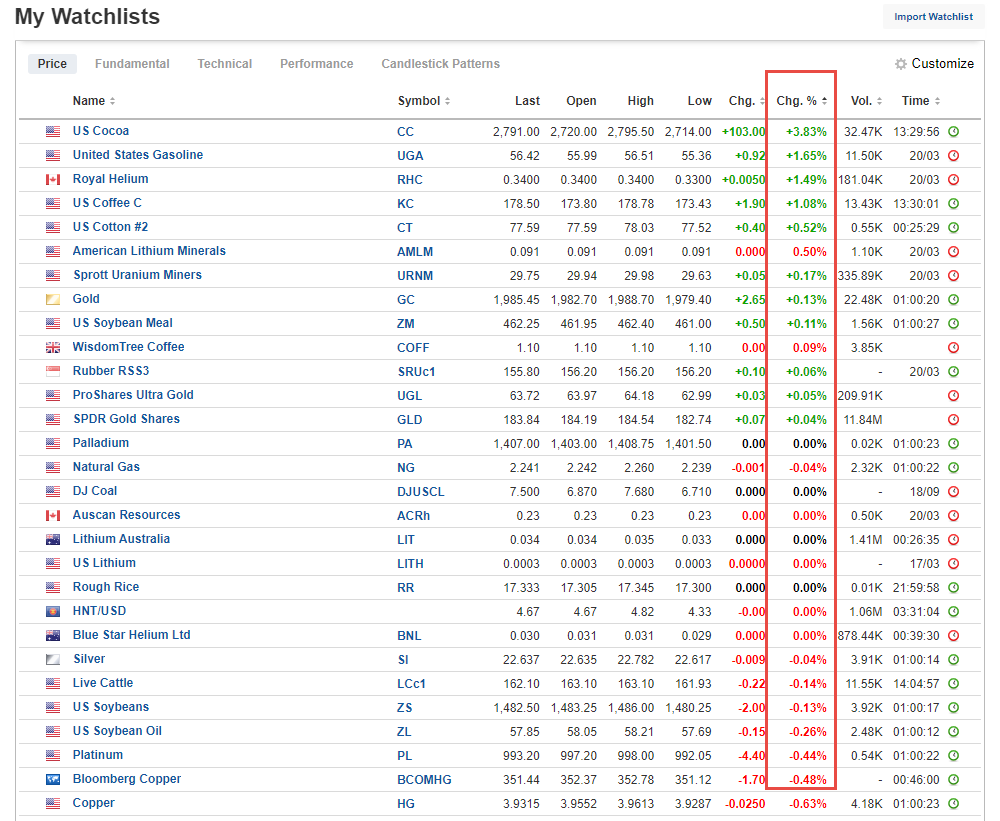Open the Platinum link

point(98,755)
